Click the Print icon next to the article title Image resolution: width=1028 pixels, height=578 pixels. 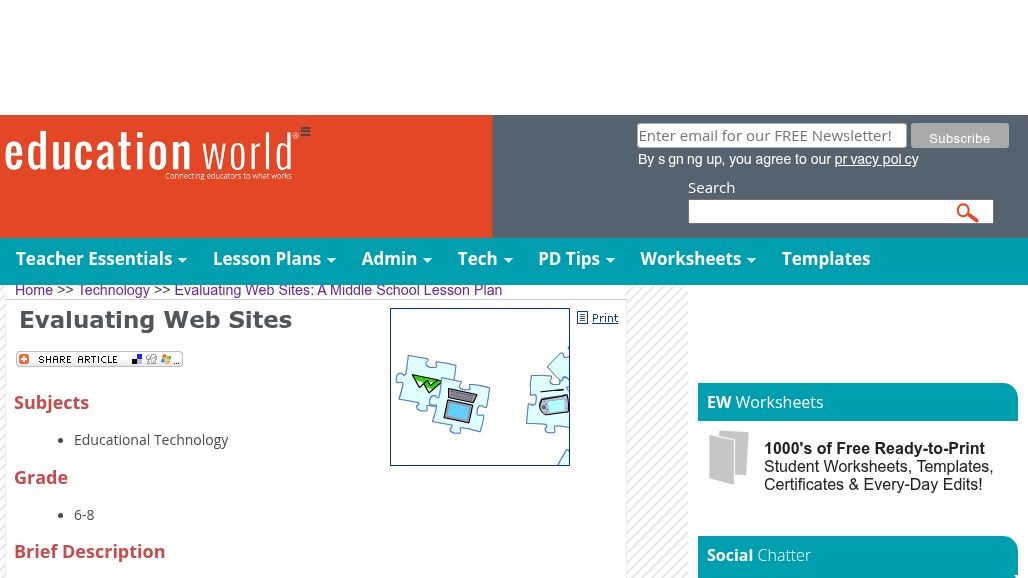coord(583,318)
